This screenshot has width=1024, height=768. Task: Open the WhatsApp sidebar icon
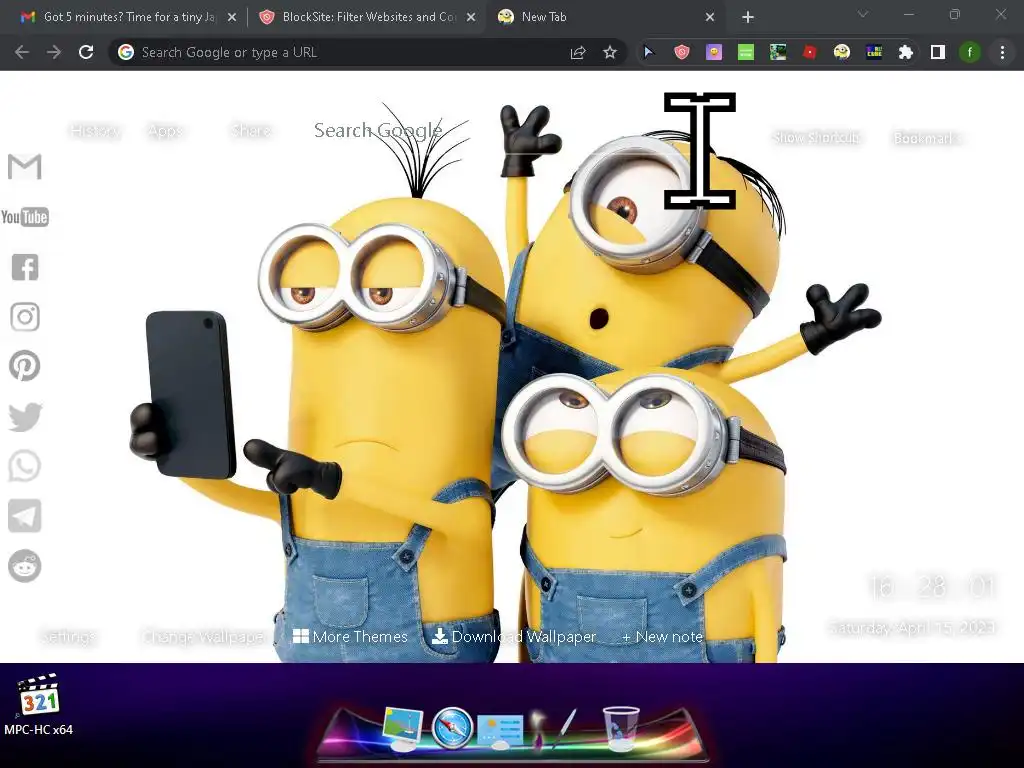pyautogui.click(x=25, y=466)
